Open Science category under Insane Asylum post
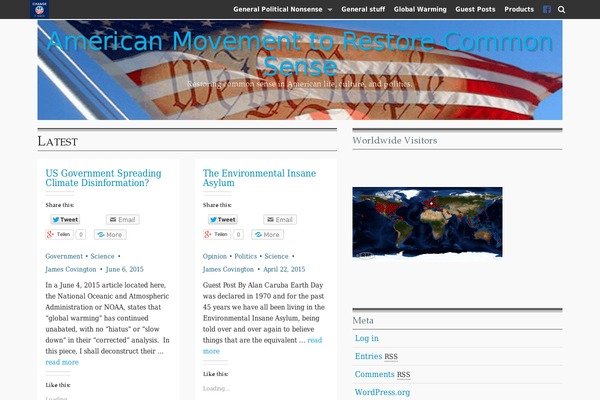 (x=276, y=256)
